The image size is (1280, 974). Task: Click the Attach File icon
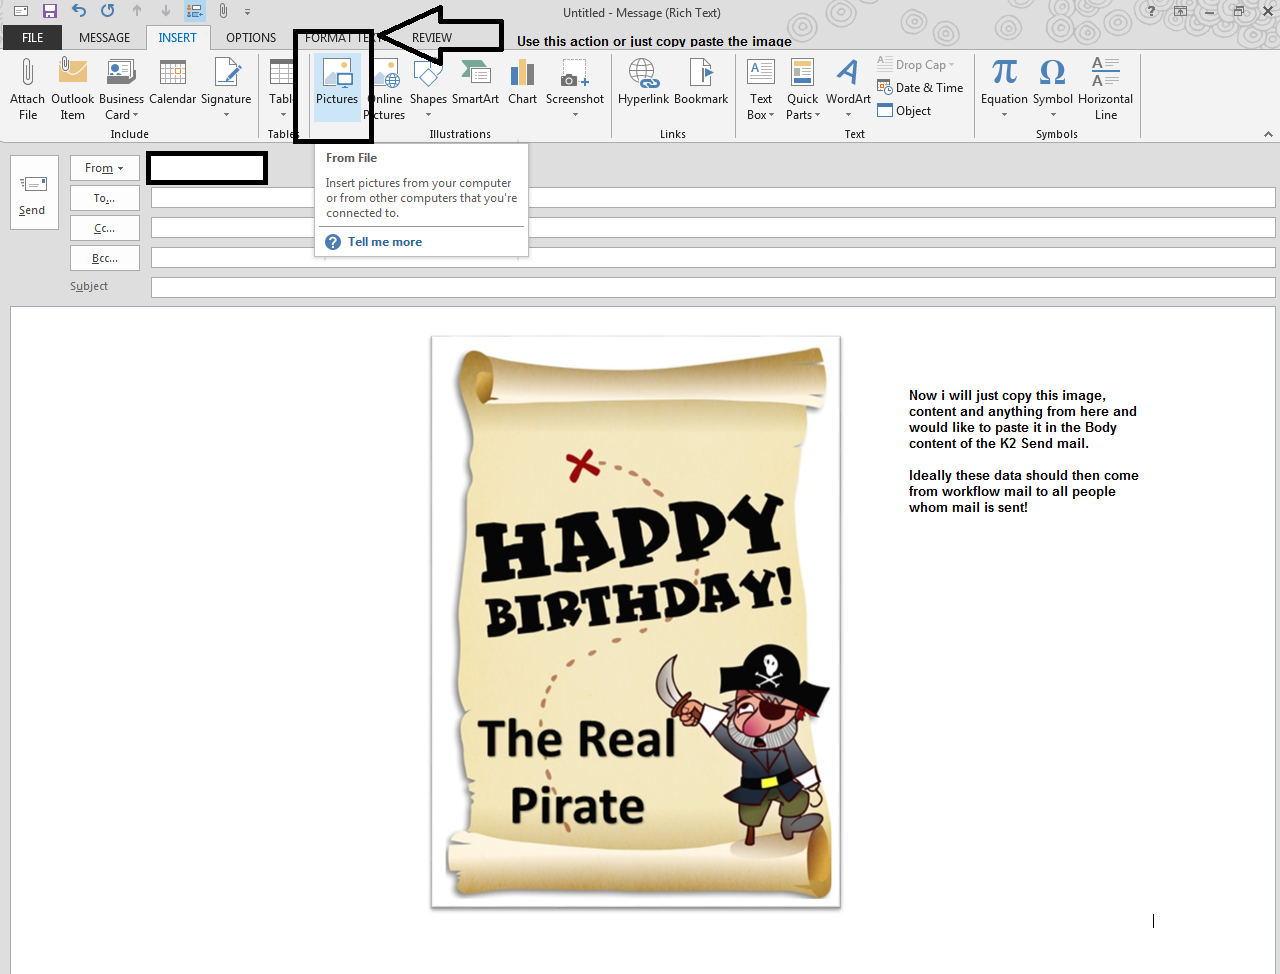(28, 88)
